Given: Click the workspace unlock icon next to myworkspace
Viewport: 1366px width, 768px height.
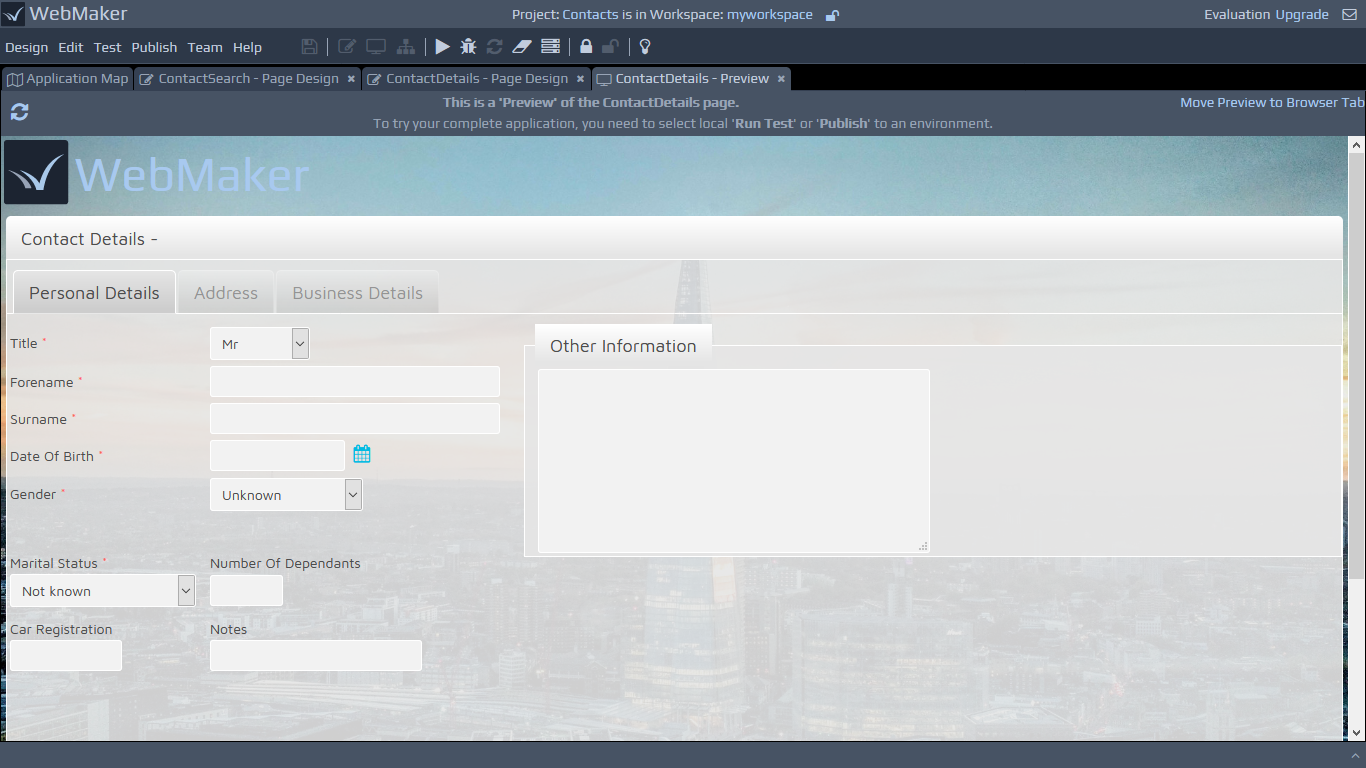Looking at the screenshot, I should pyautogui.click(x=832, y=15).
